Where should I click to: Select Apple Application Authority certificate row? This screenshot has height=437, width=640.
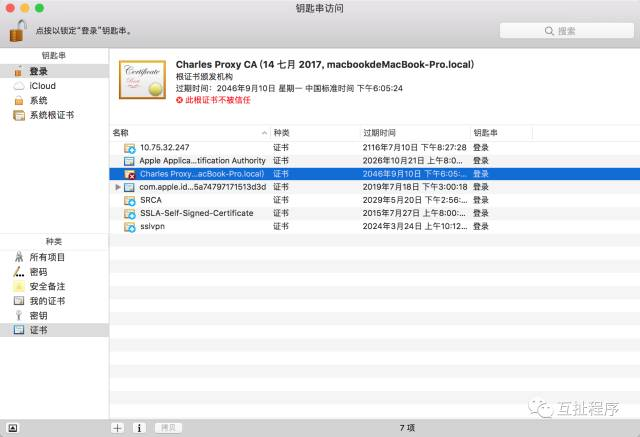(374, 161)
